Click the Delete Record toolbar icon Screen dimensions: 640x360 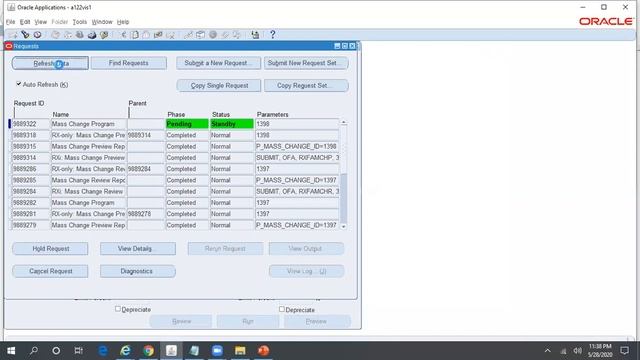point(170,35)
